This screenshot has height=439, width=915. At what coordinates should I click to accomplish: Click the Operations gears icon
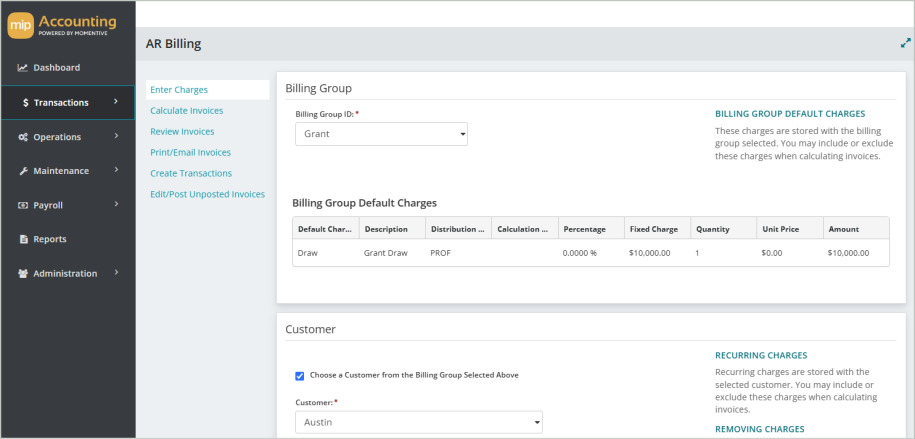23,137
